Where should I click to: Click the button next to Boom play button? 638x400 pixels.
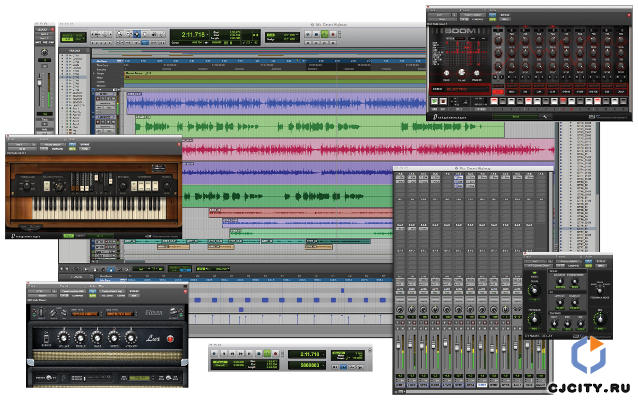tap(443, 101)
